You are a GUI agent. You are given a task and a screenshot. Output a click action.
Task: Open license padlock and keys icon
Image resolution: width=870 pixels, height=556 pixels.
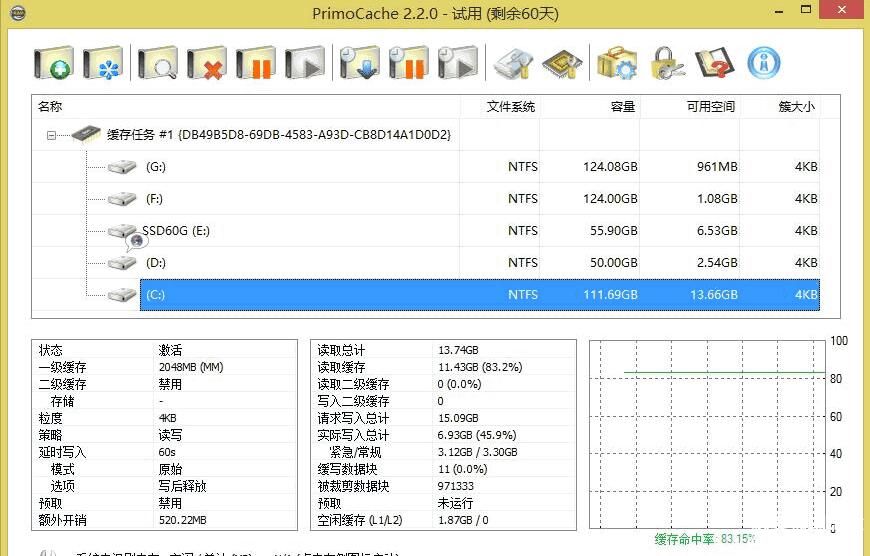tap(666, 63)
